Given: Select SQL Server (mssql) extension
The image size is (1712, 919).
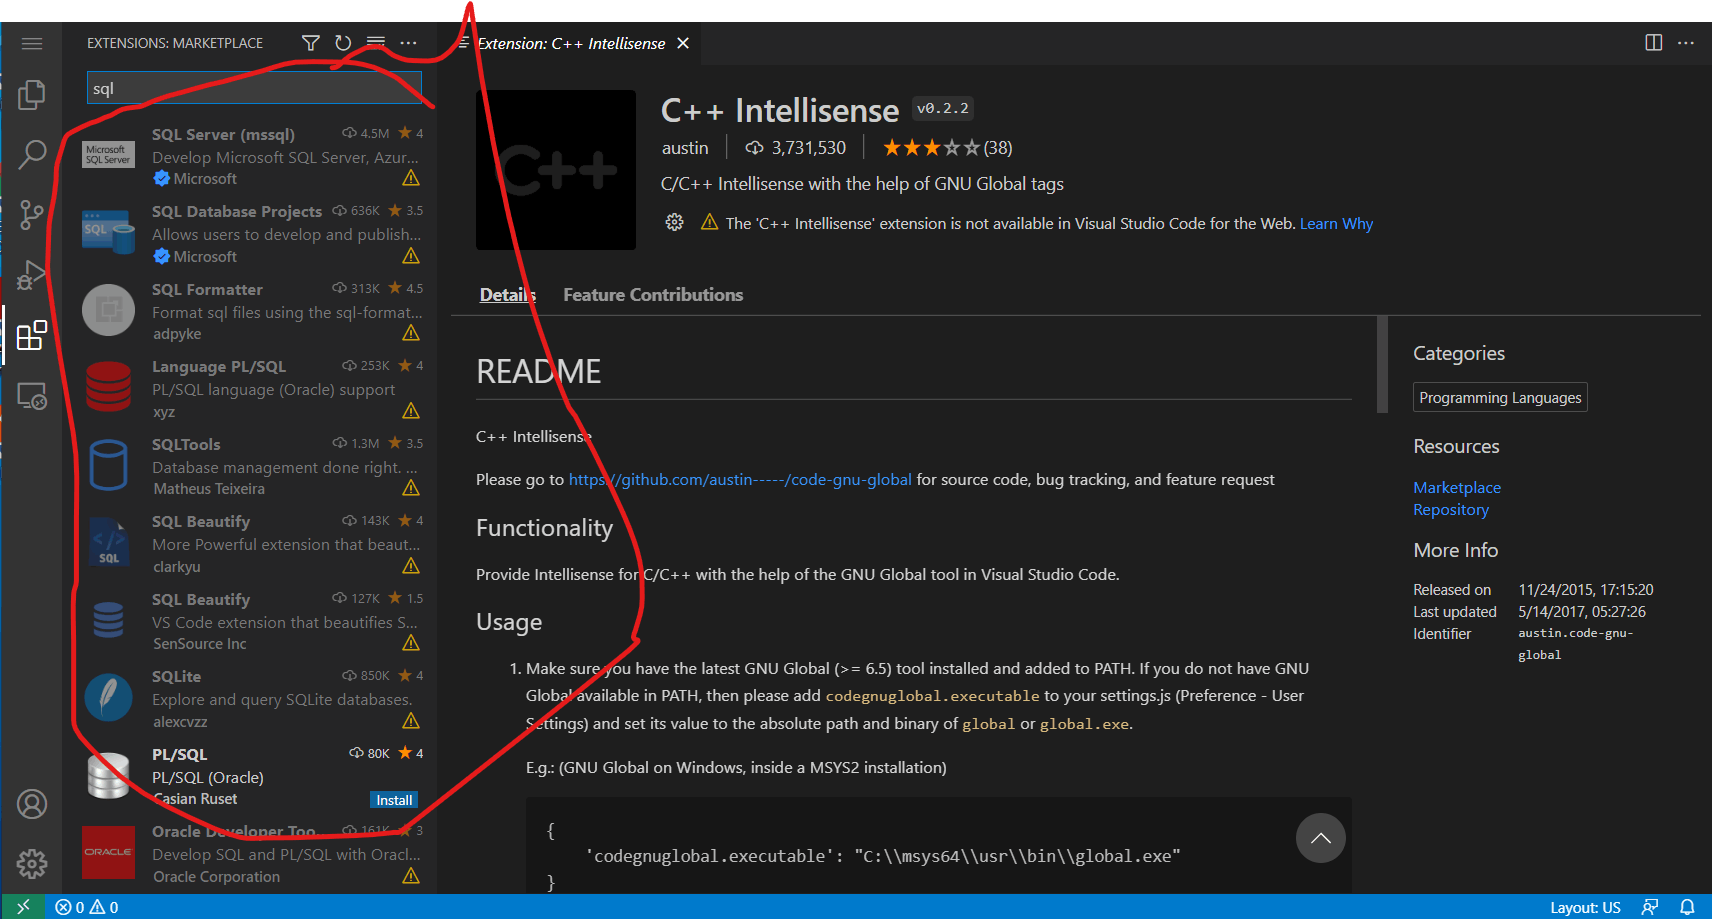Looking at the screenshot, I should pyautogui.click(x=250, y=156).
